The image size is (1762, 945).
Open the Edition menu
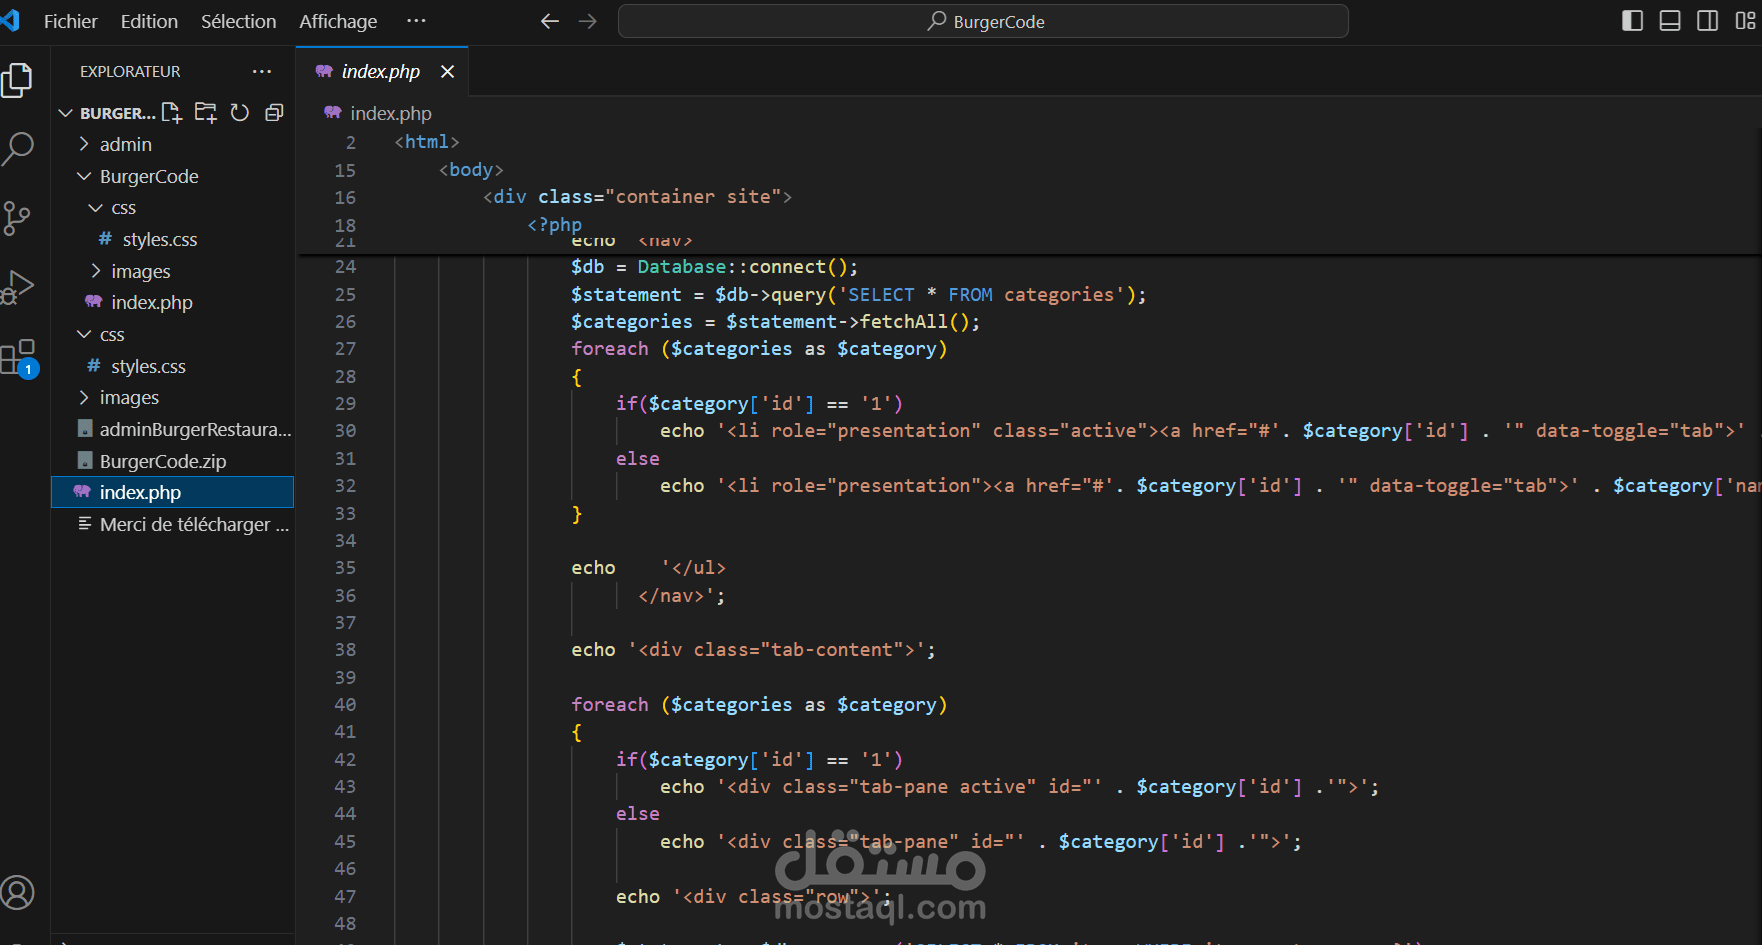149,21
